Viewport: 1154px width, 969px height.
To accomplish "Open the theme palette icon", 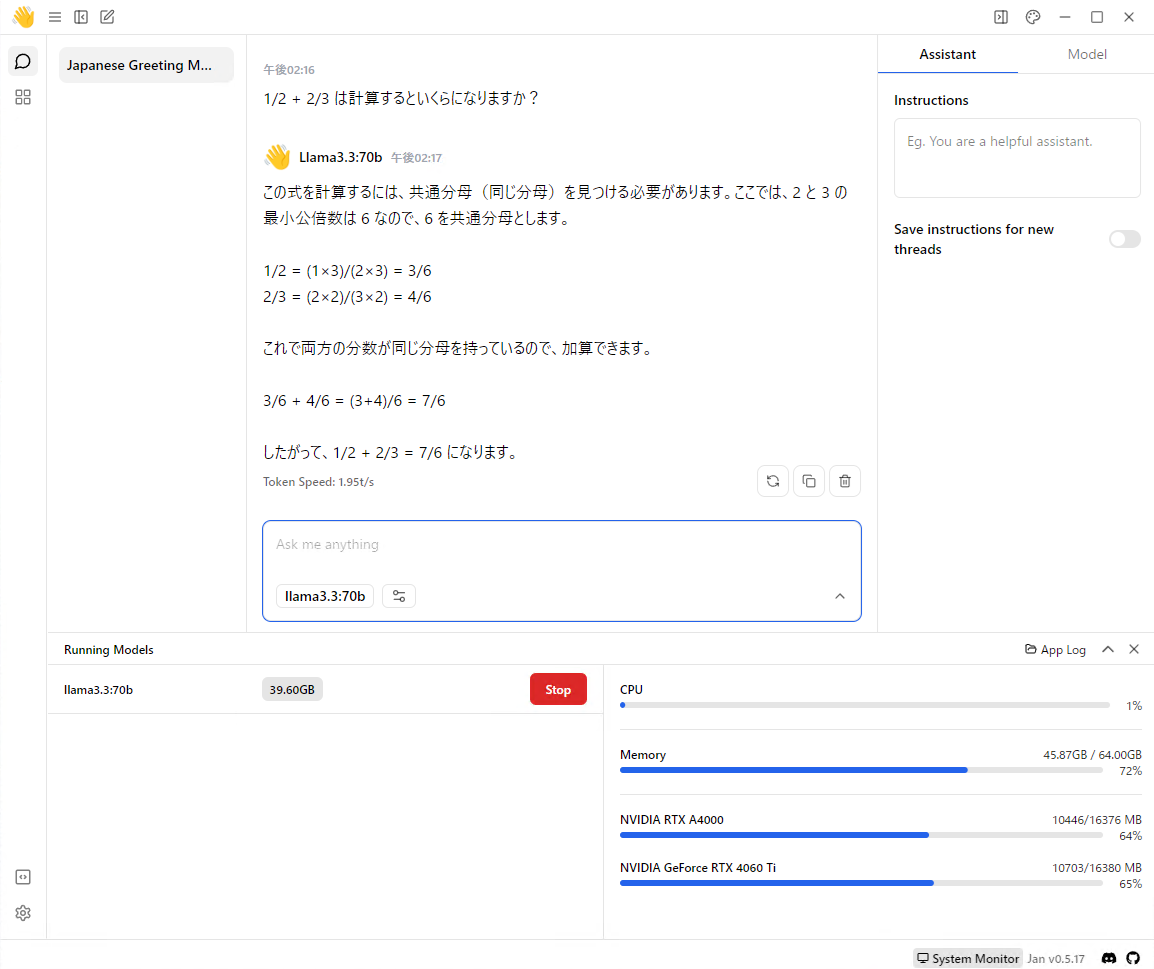I will [x=1033, y=17].
